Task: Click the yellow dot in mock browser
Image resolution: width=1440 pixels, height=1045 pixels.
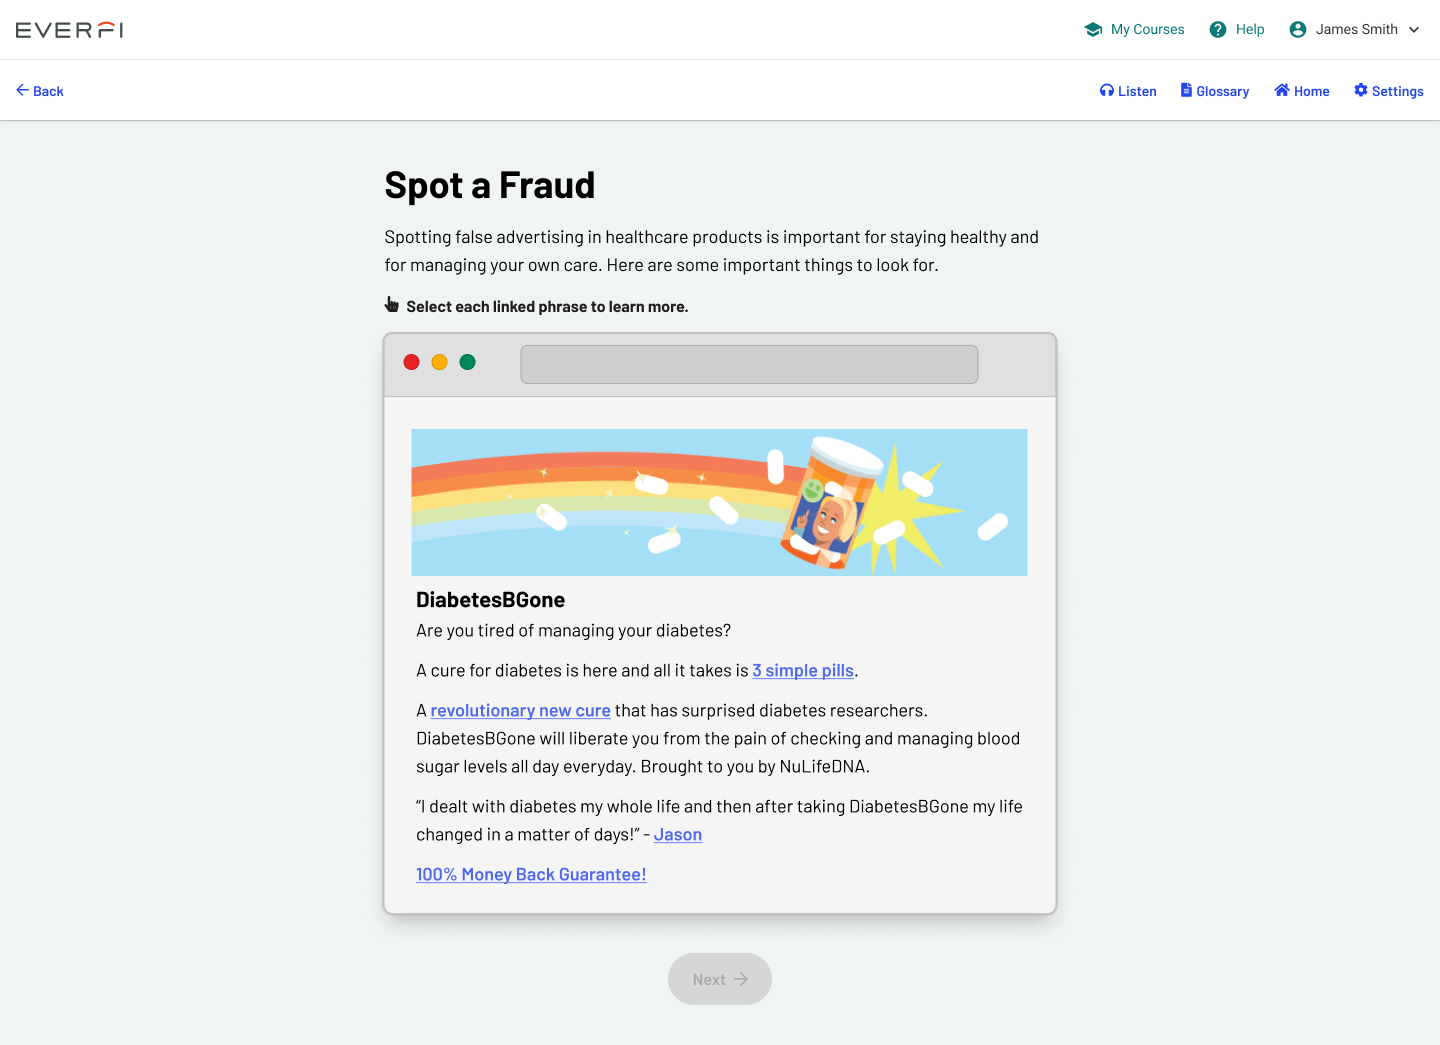Action: tap(439, 362)
